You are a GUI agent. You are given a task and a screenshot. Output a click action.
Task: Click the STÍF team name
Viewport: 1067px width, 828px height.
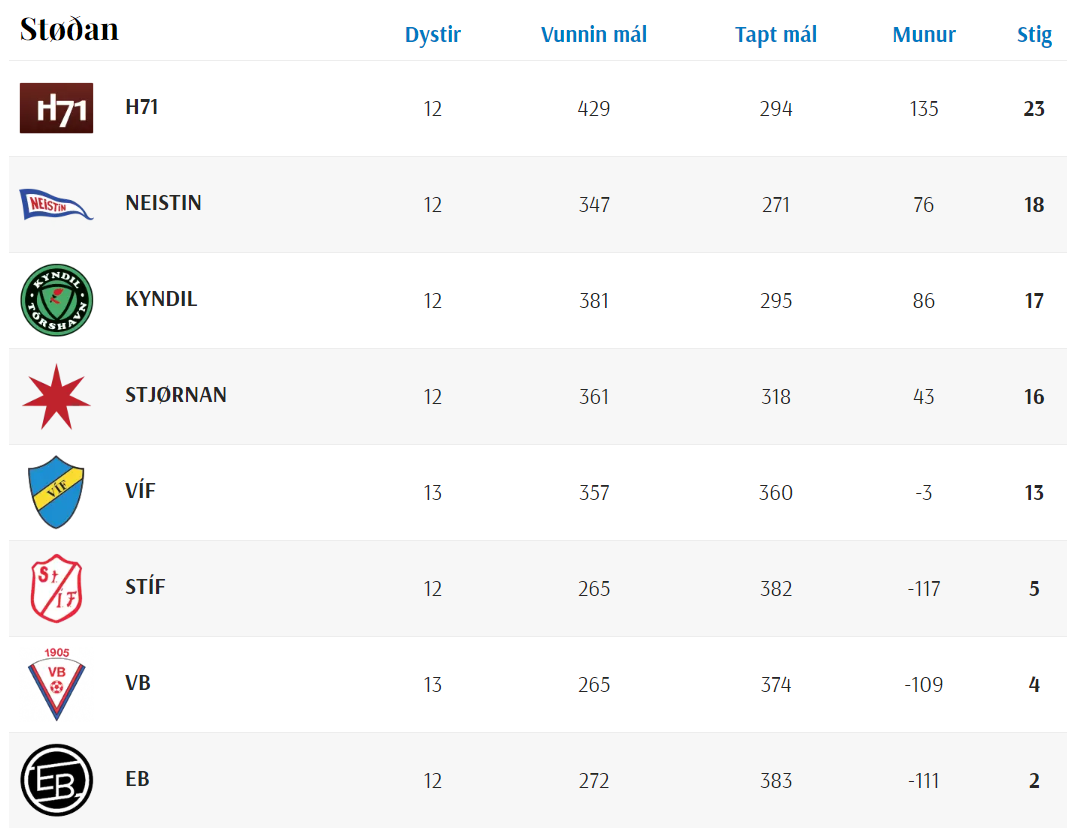click(x=145, y=587)
